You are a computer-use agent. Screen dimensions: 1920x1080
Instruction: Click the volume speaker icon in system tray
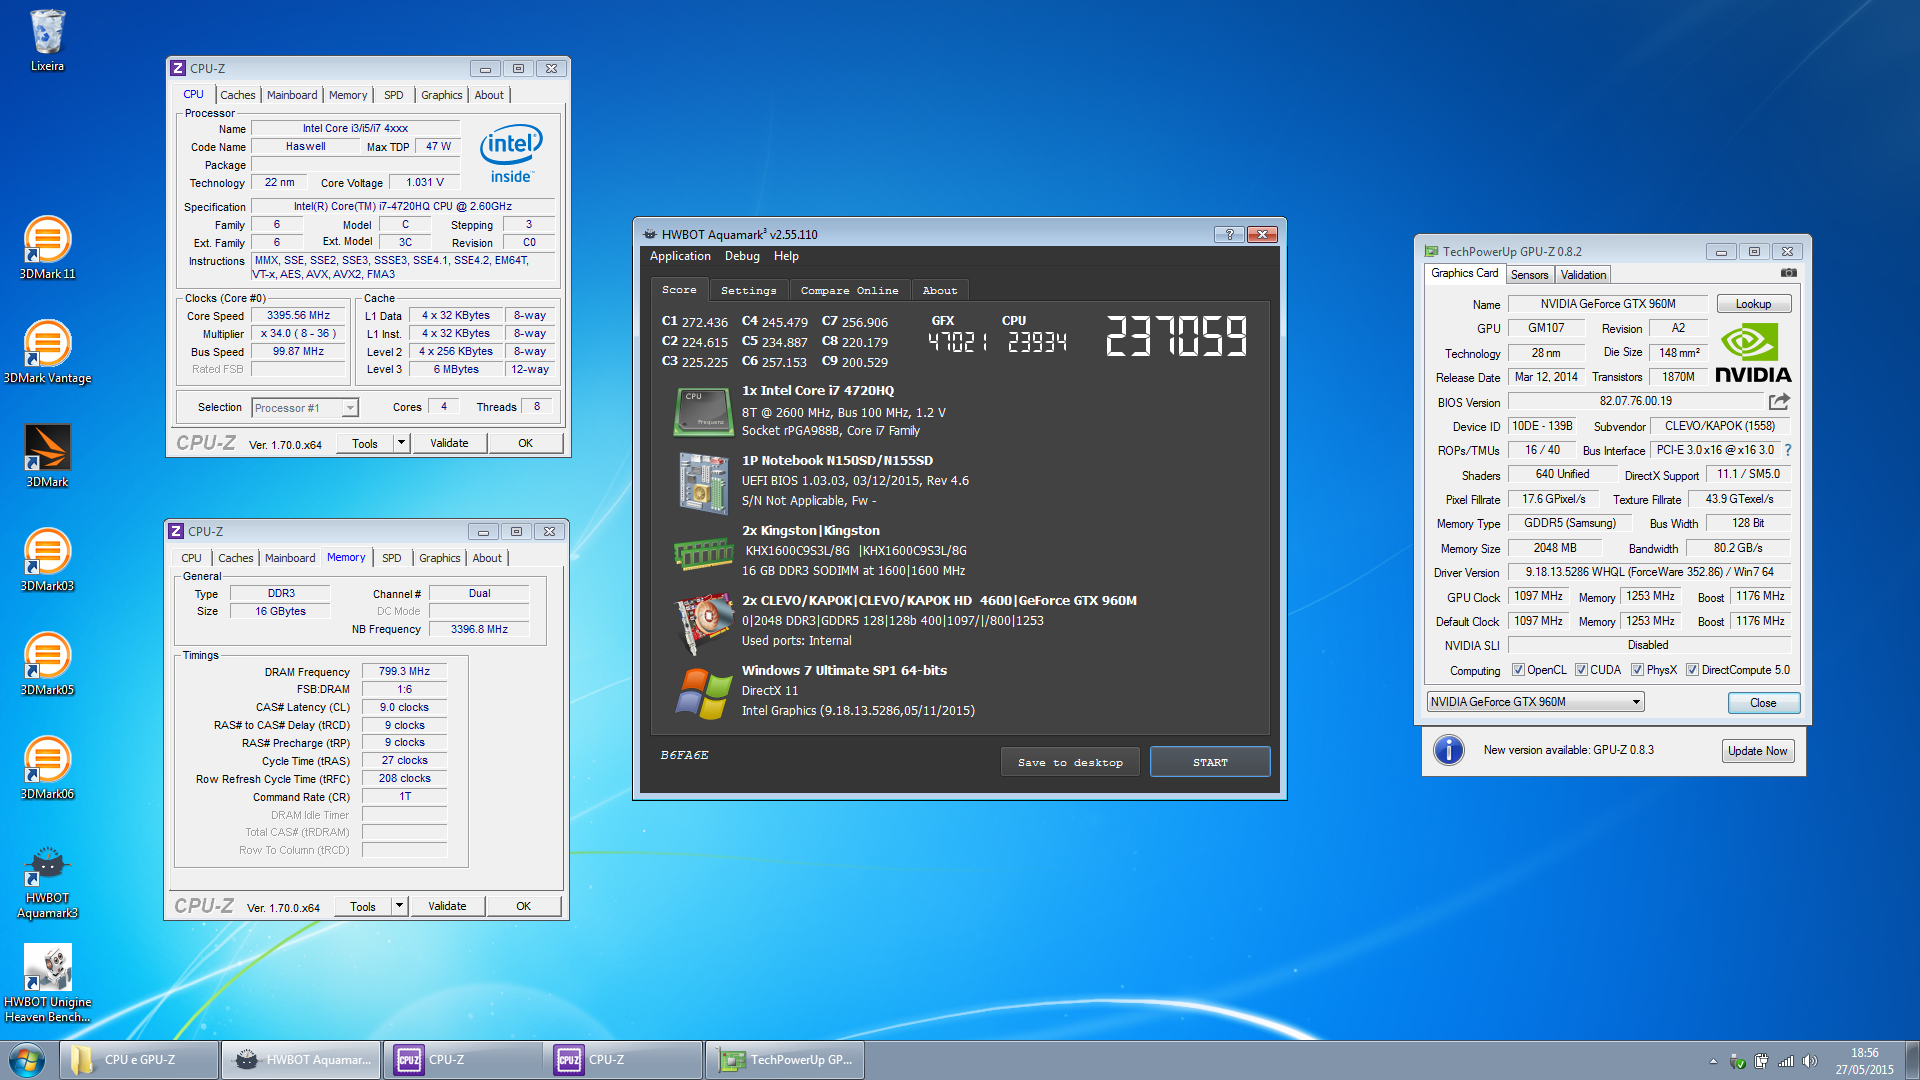click(x=1809, y=1061)
